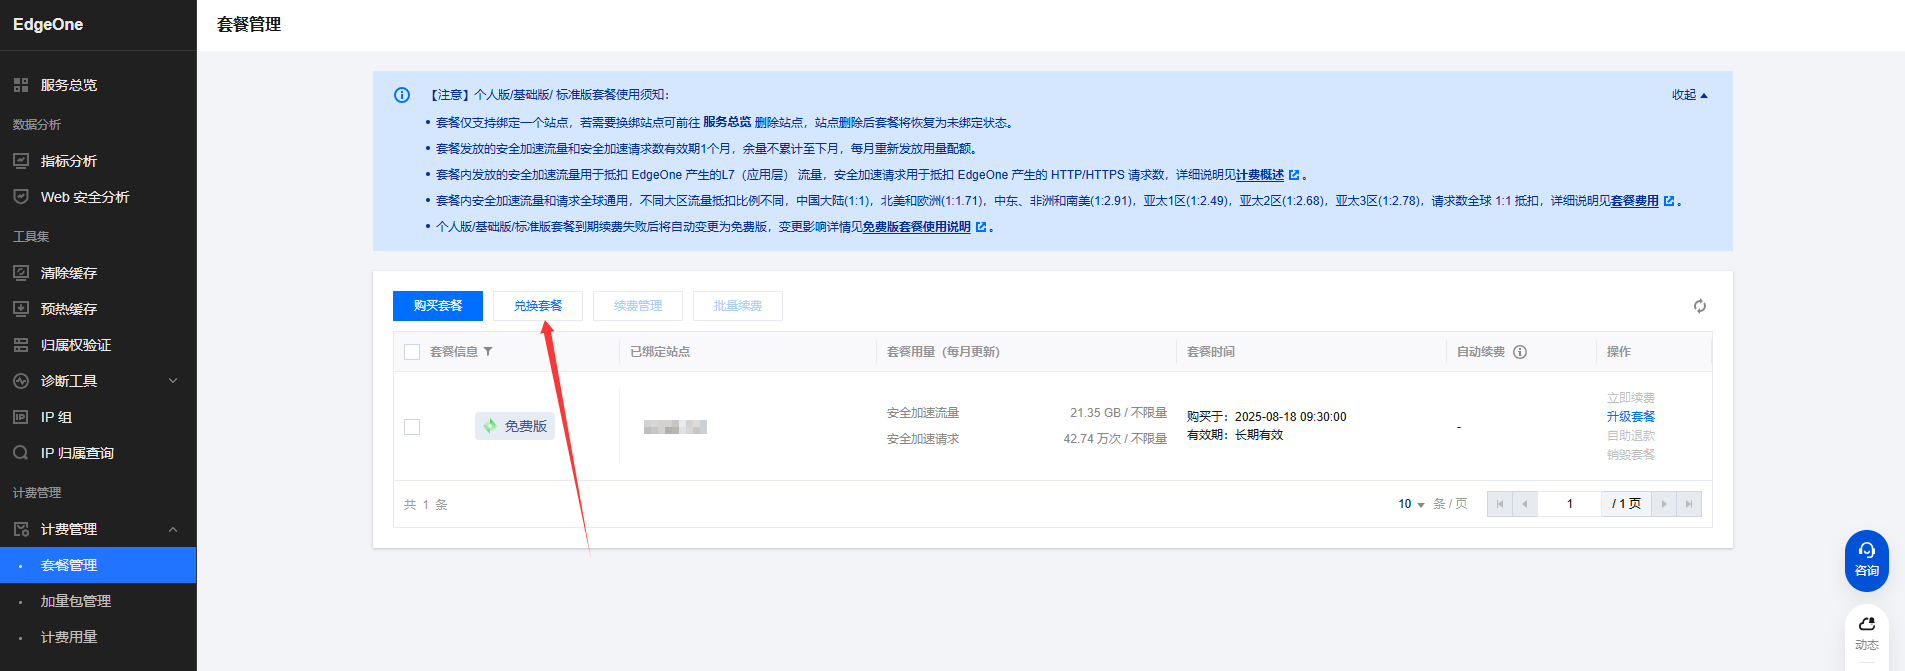Screen dimensions: 1905x671
Task: Click the 预热缓存 sidebar icon
Action: (21, 309)
